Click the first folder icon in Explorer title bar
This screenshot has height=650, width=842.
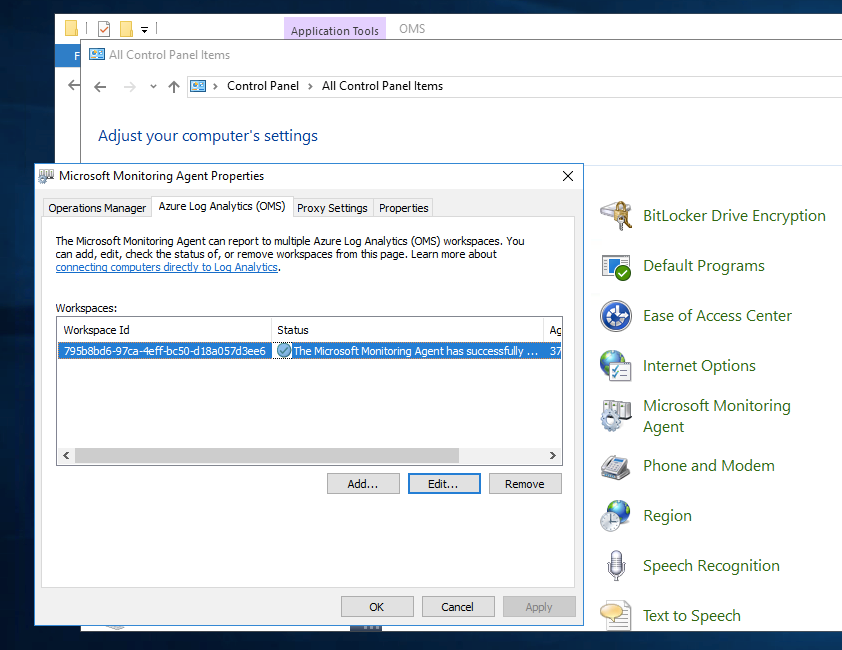(71, 28)
